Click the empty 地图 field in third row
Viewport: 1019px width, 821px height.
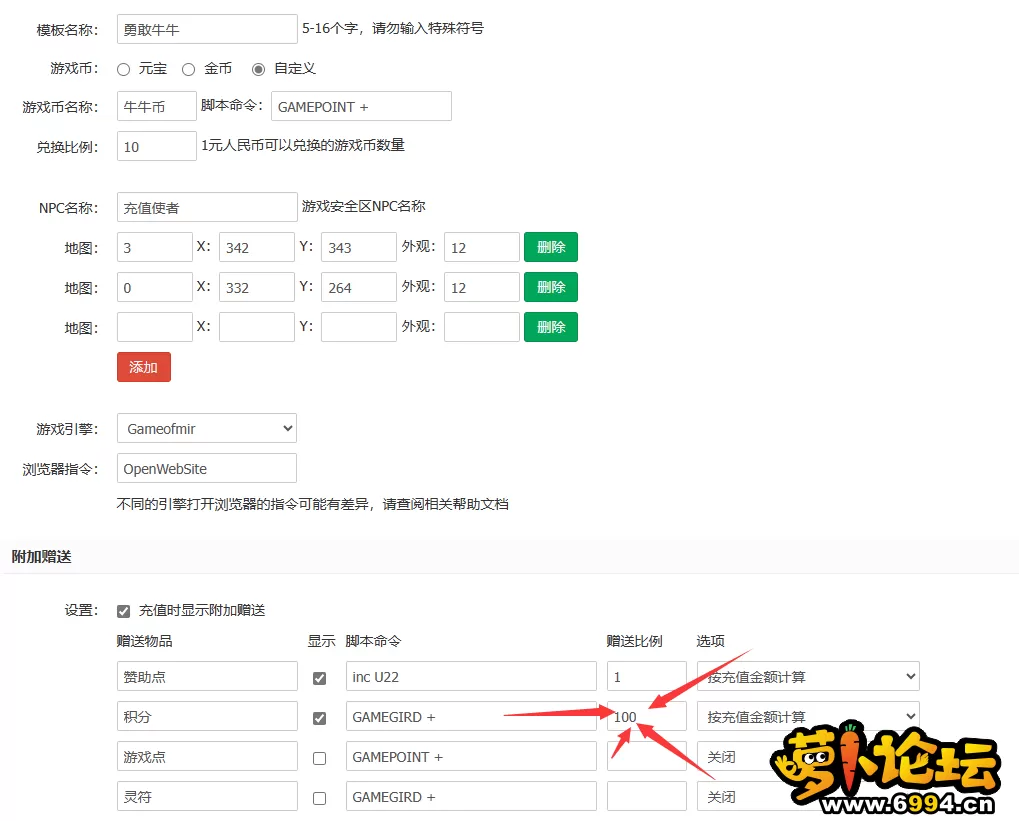pos(155,327)
